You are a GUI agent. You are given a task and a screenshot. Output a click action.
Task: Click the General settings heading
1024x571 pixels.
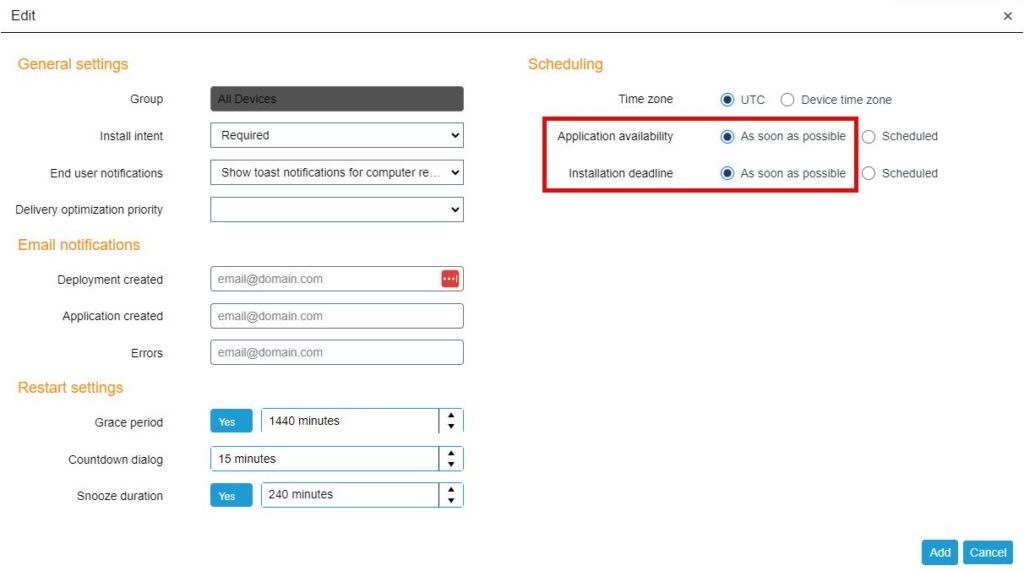click(73, 64)
